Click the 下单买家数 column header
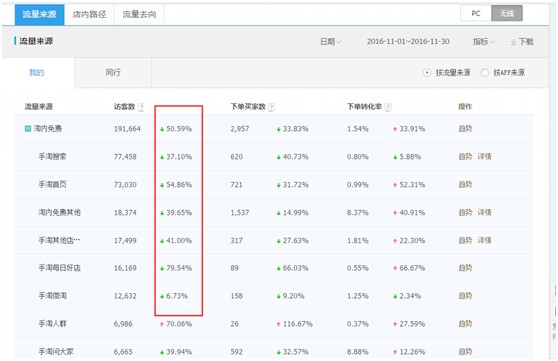The image size is (558, 361). pyautogui.click(x=248, y=107)
